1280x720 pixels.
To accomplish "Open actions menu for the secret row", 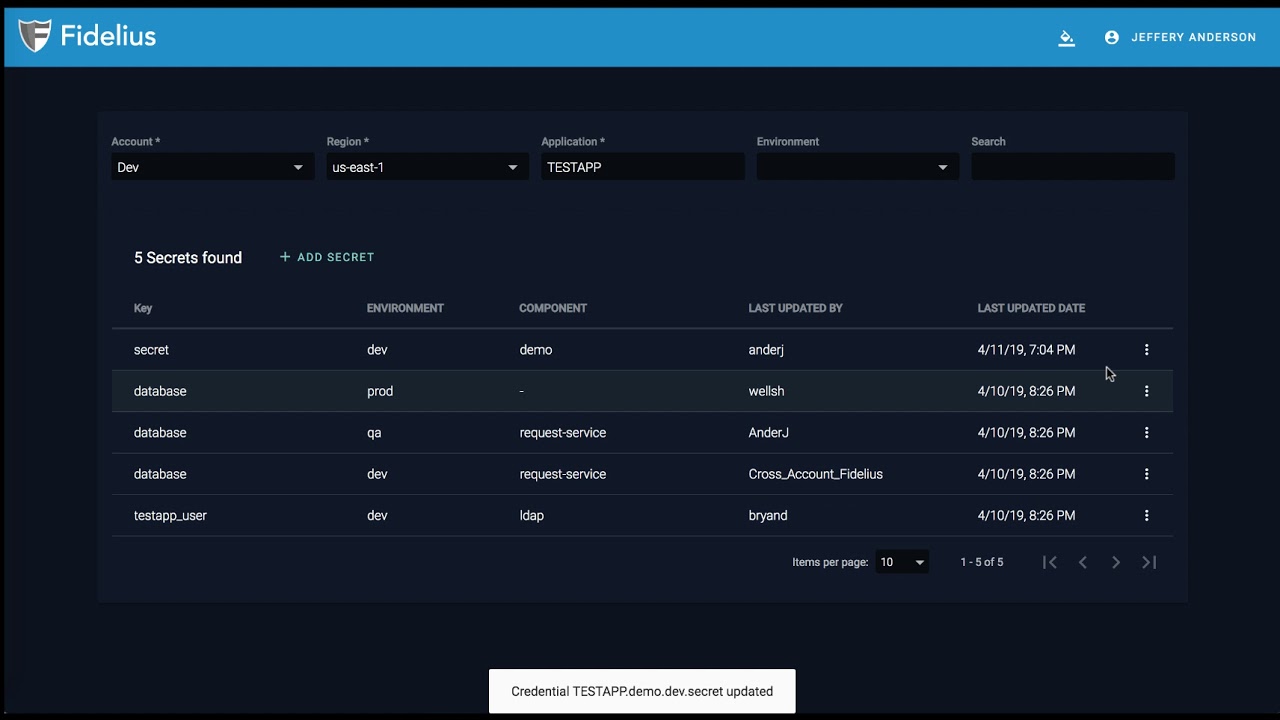I will pyautogui.click(x=1147, y=350).
